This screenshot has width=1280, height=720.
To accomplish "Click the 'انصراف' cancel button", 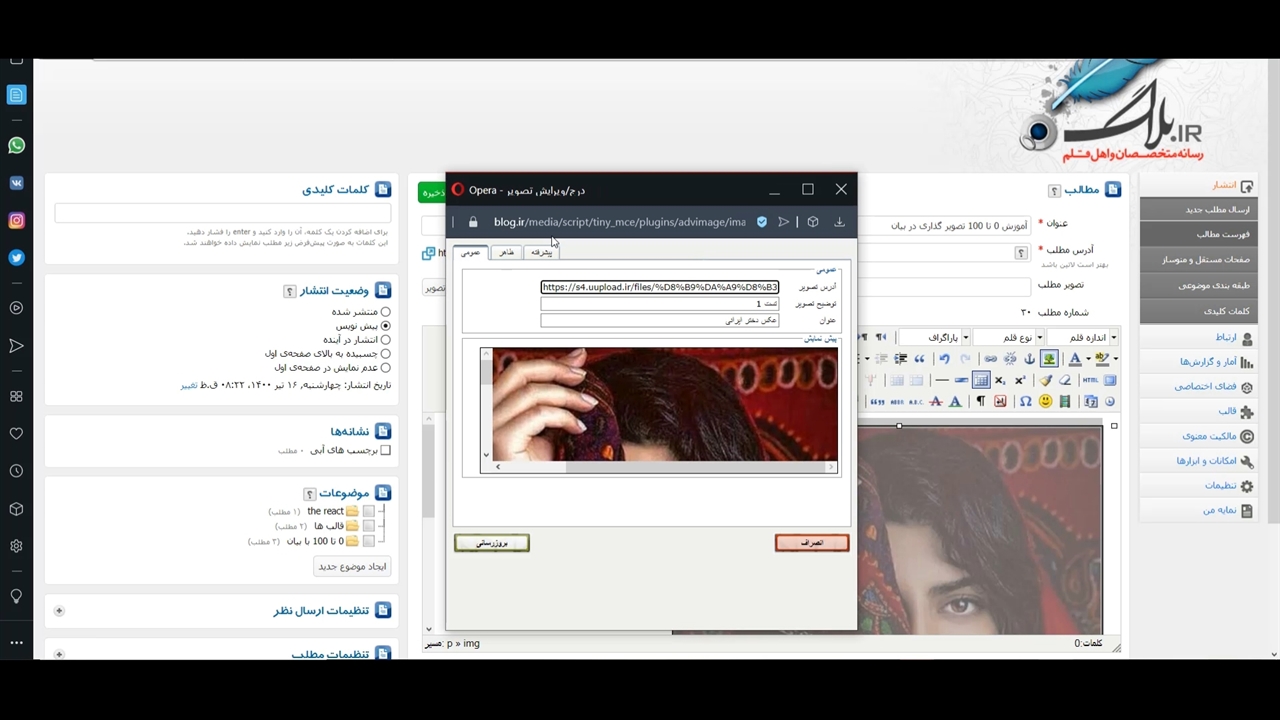I will pyautogui.click(x=811, y=543).
